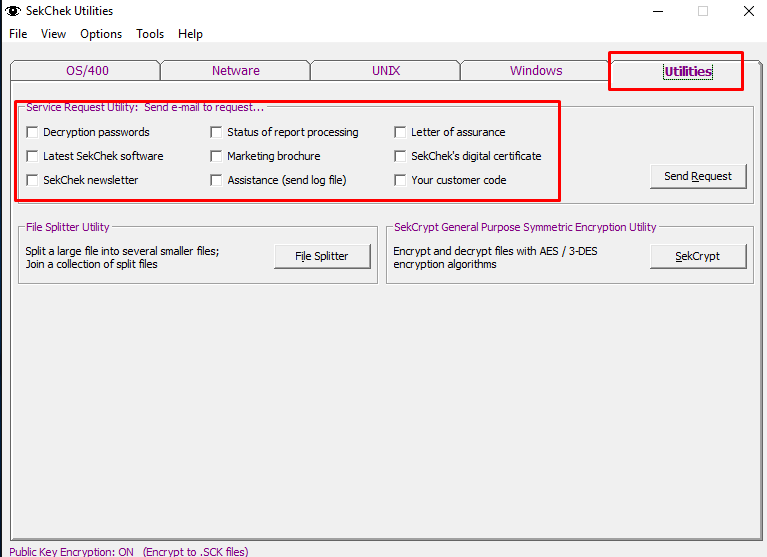Viewport: 767px width, 557px height.
Task: Click text 'Split a large file into several smaller files'
Action: point(121,251)
